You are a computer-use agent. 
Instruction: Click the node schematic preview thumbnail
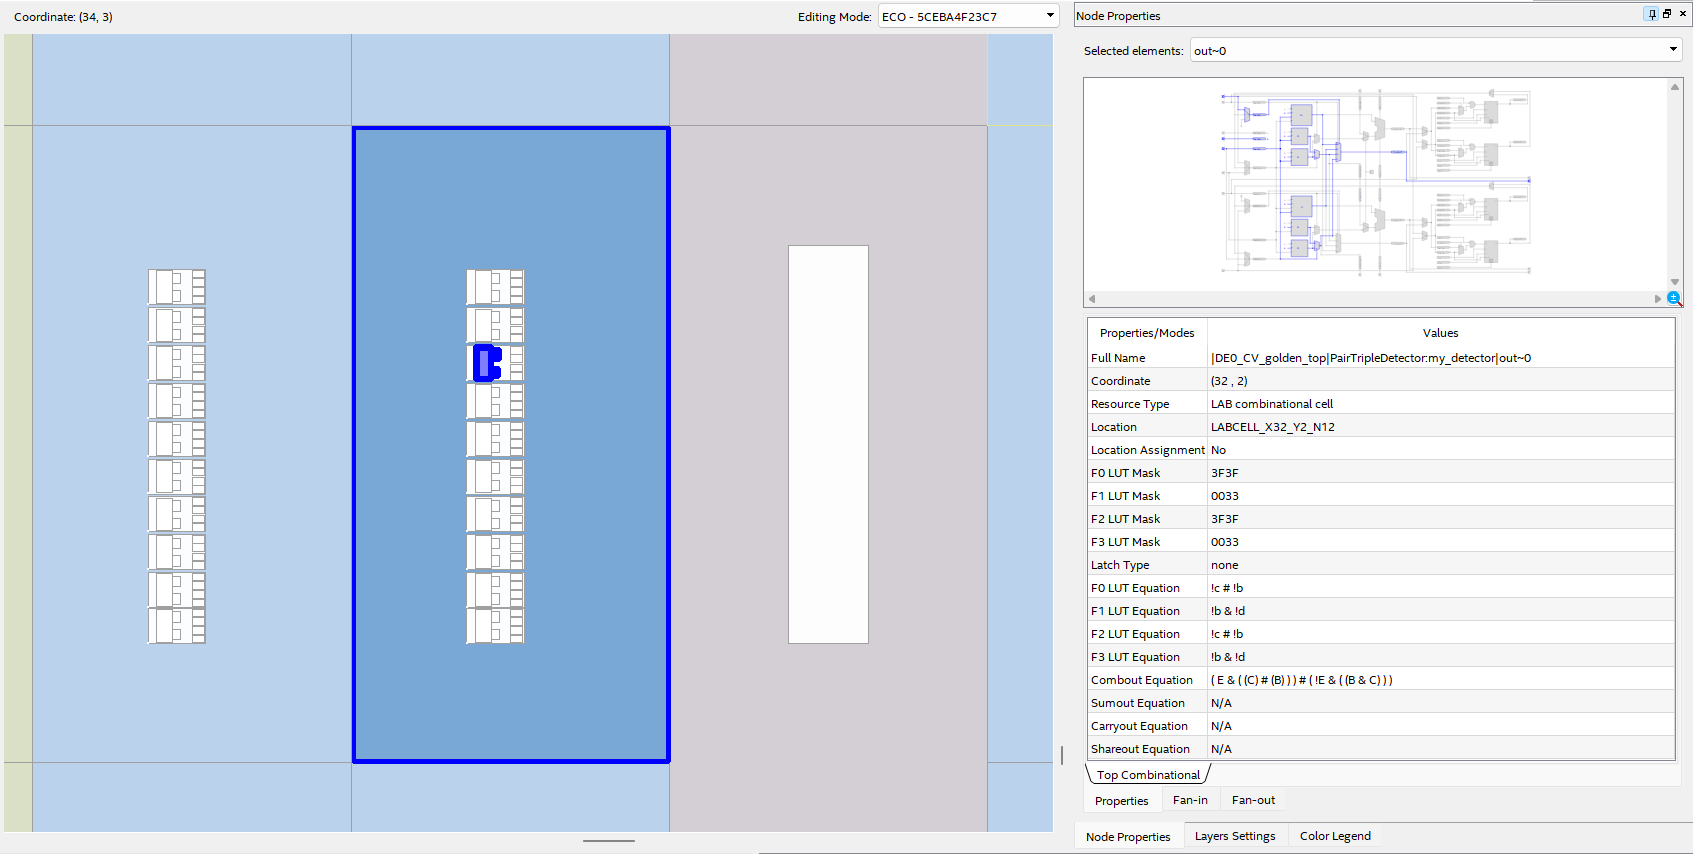click(x=1376, y=183)
